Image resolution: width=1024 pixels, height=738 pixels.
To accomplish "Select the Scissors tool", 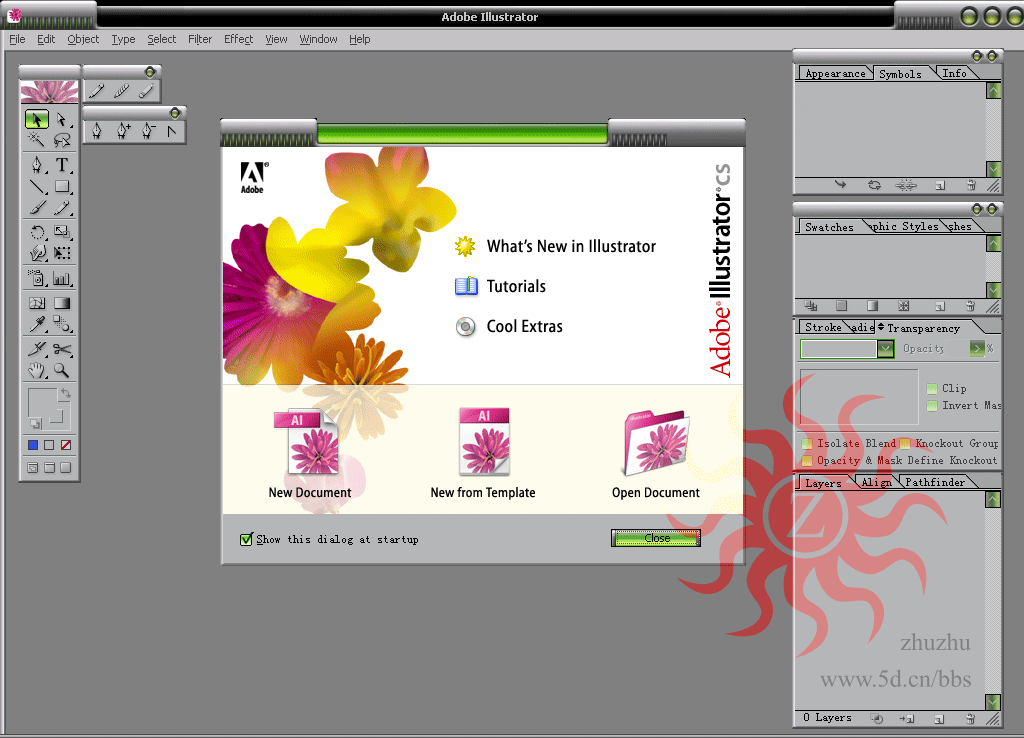I will (61, 349).
